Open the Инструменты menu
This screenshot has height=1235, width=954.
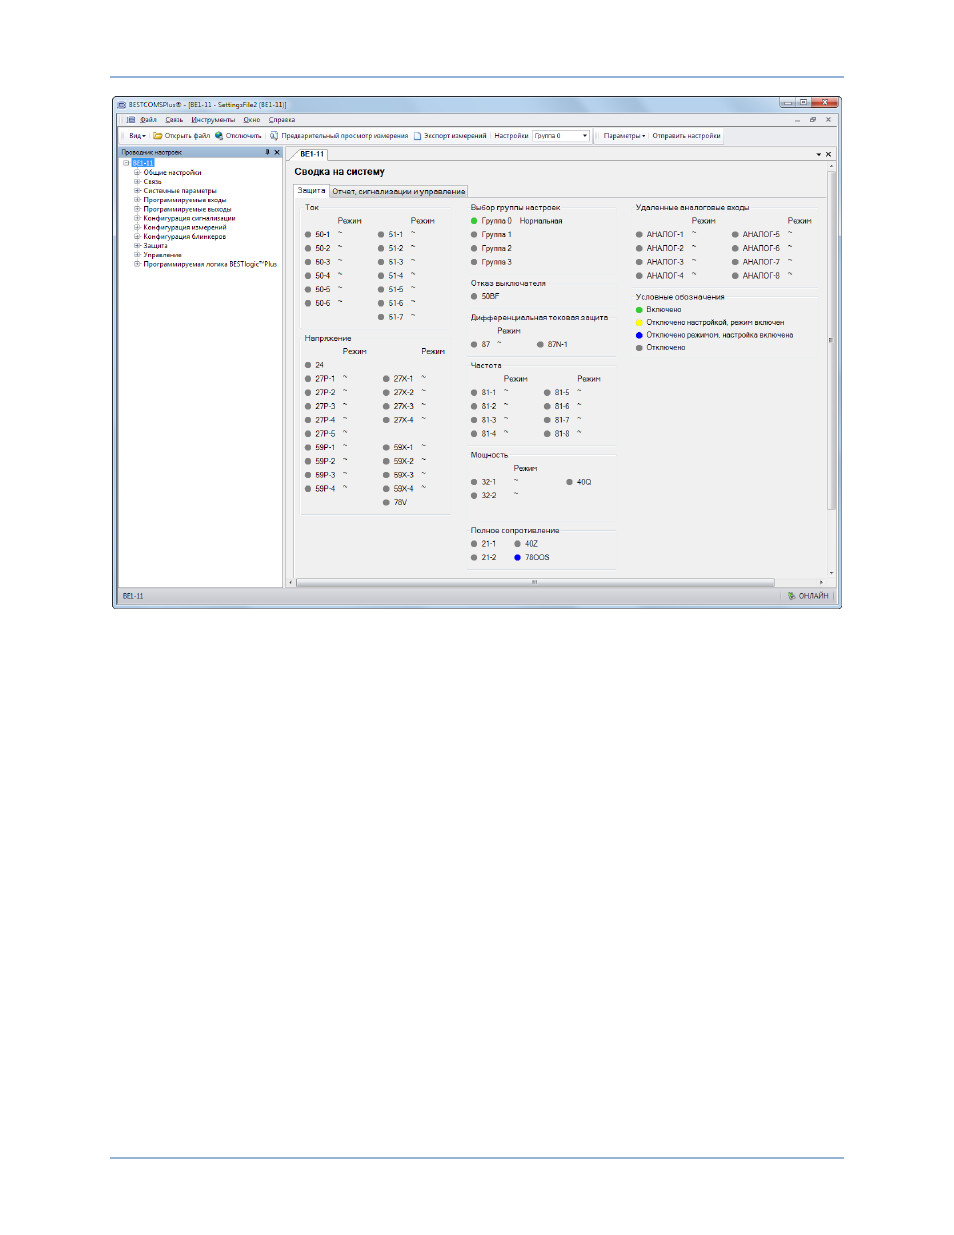(x=213, y=120)
